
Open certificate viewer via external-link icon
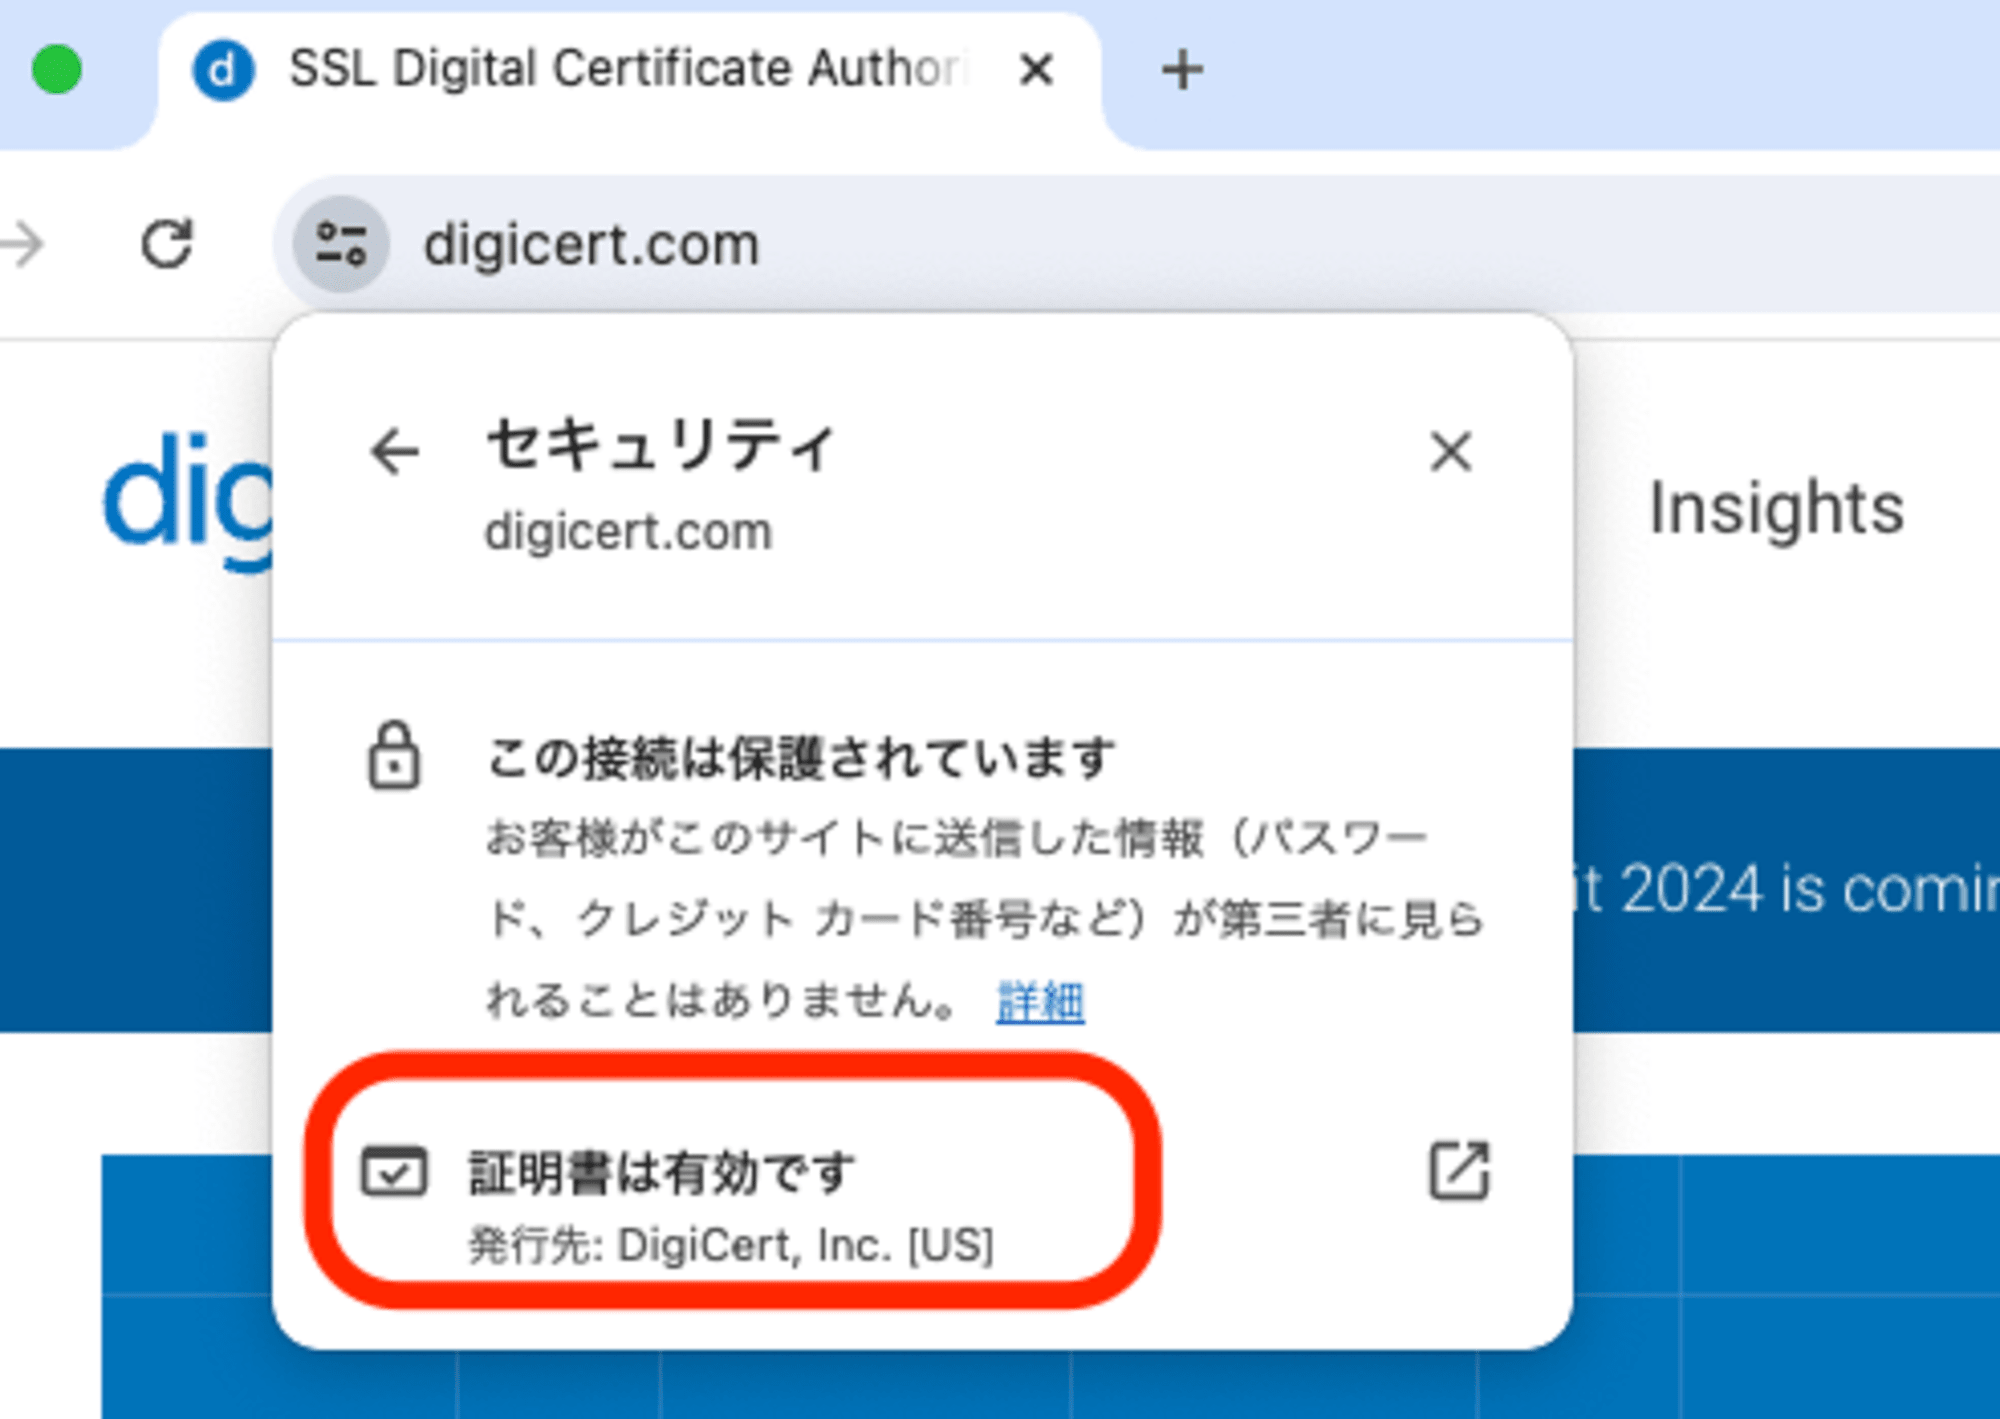1459,1170
